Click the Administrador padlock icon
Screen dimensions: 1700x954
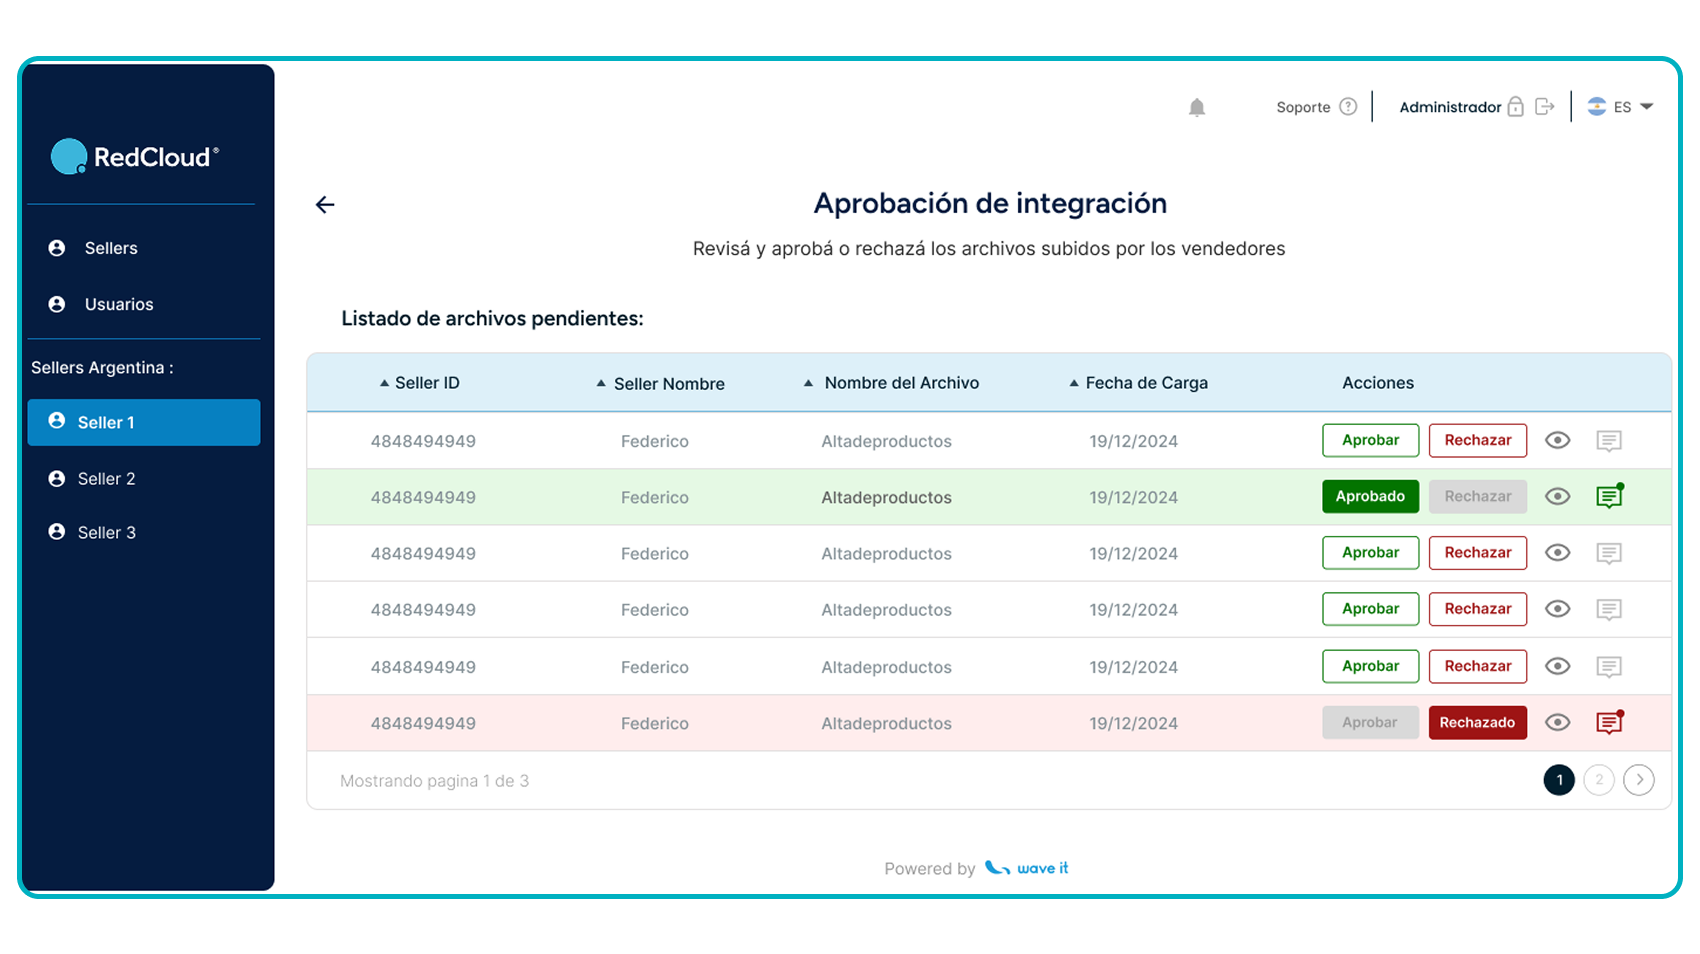[x=1516, y=106]
